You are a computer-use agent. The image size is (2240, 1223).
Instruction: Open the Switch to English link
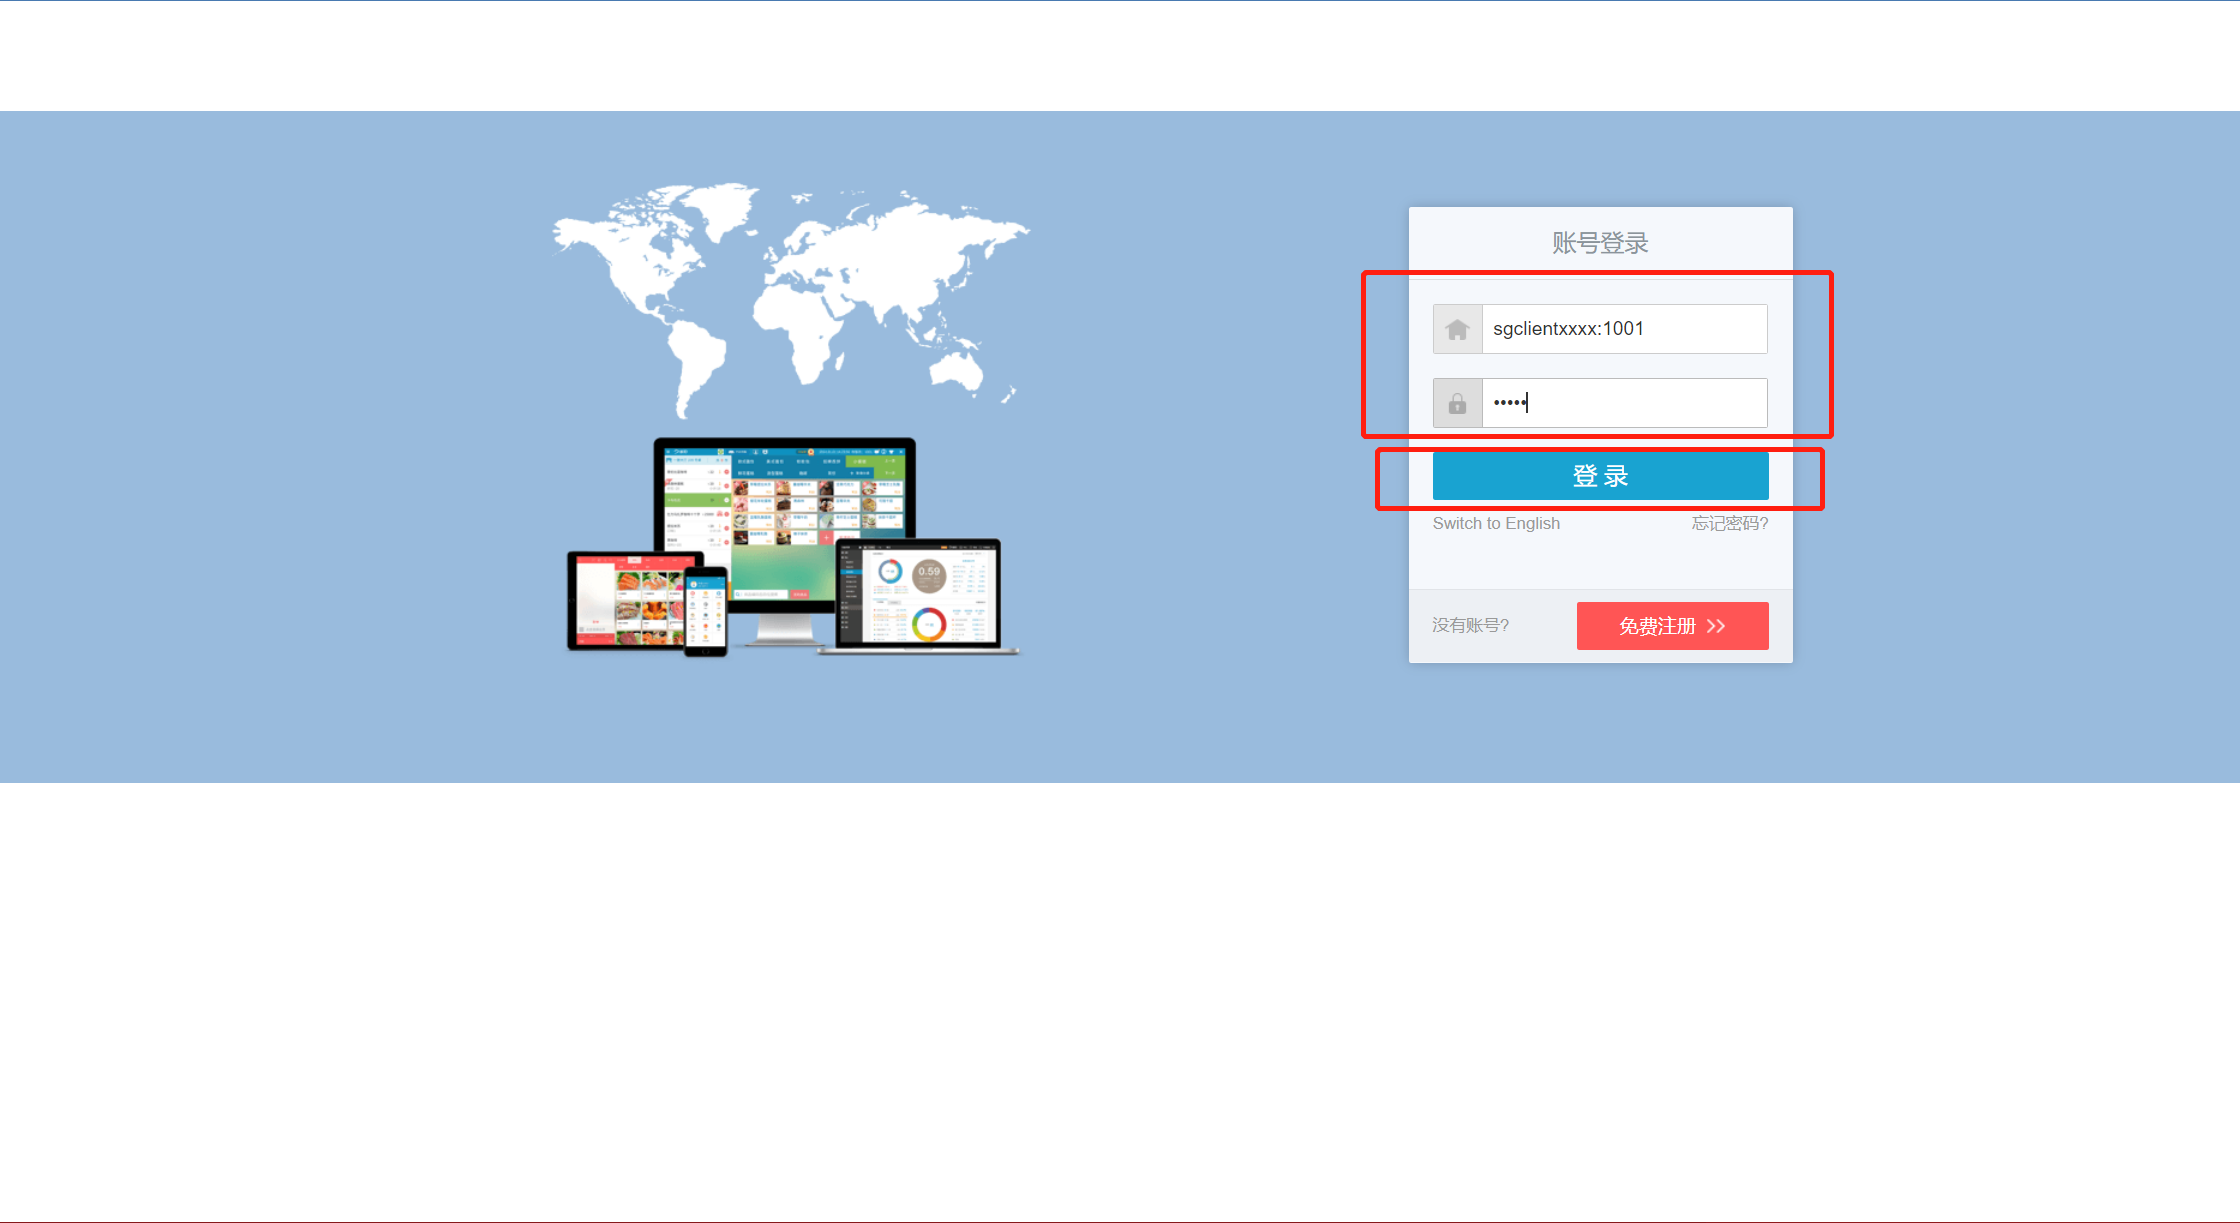point(1495,523)
